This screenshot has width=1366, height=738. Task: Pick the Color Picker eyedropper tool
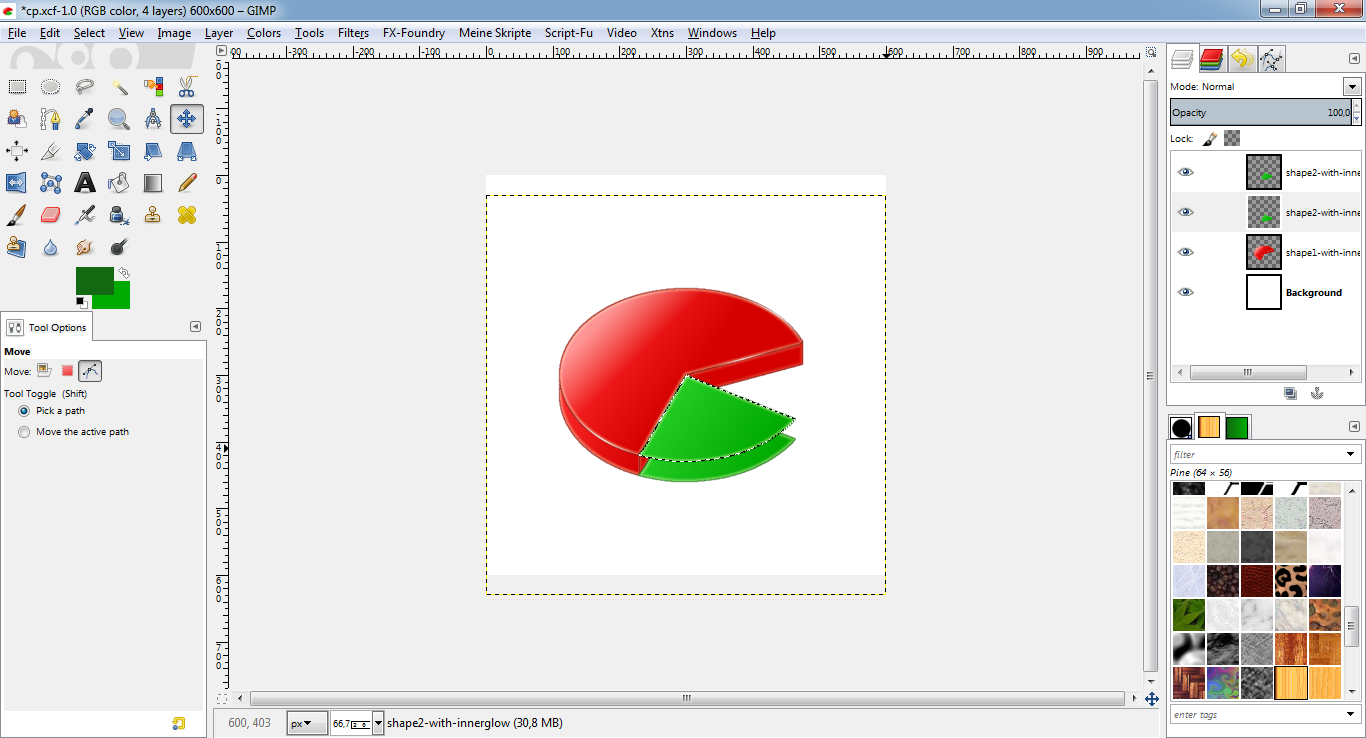click(85, 119)
